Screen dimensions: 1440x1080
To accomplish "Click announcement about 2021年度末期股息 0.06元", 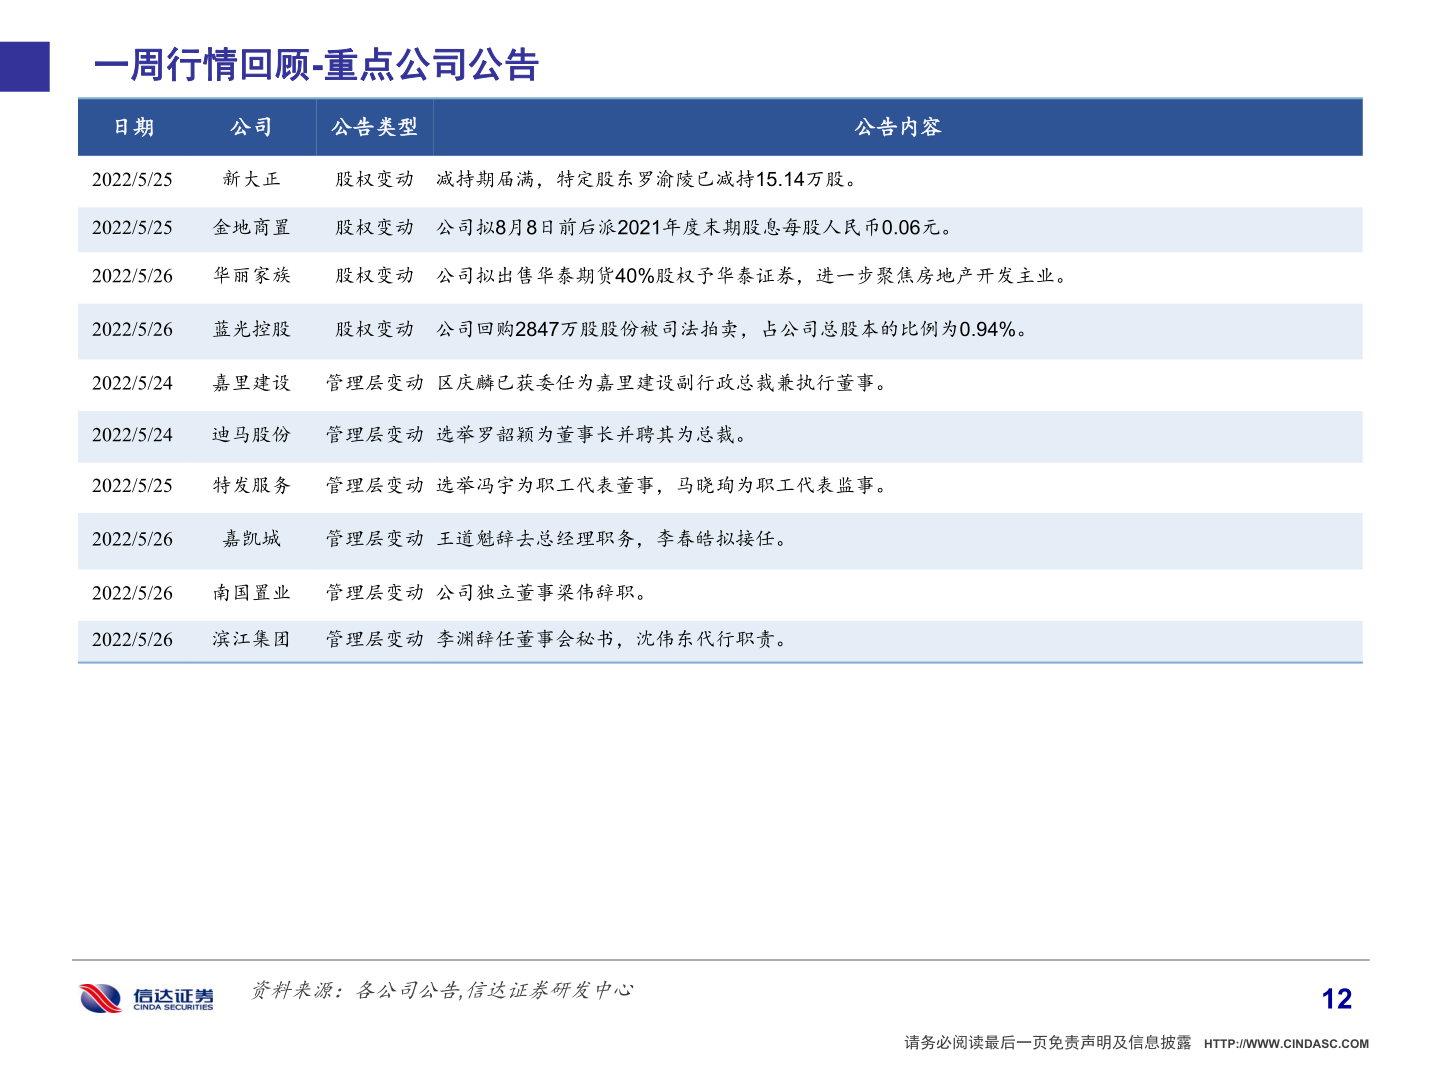I will (x=694, y=228).
